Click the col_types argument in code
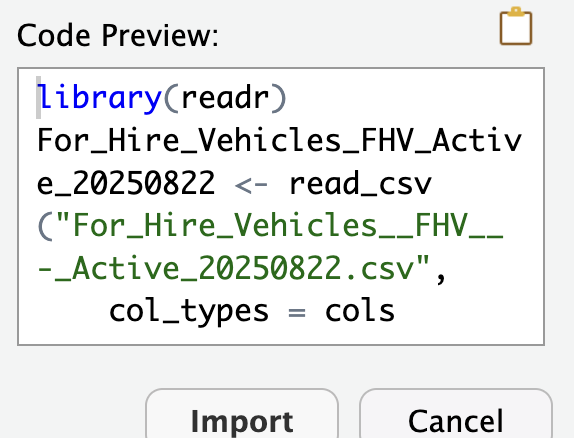Image resolution: width=574 pixels, height=438 pixels. click(x=189, y=312)
